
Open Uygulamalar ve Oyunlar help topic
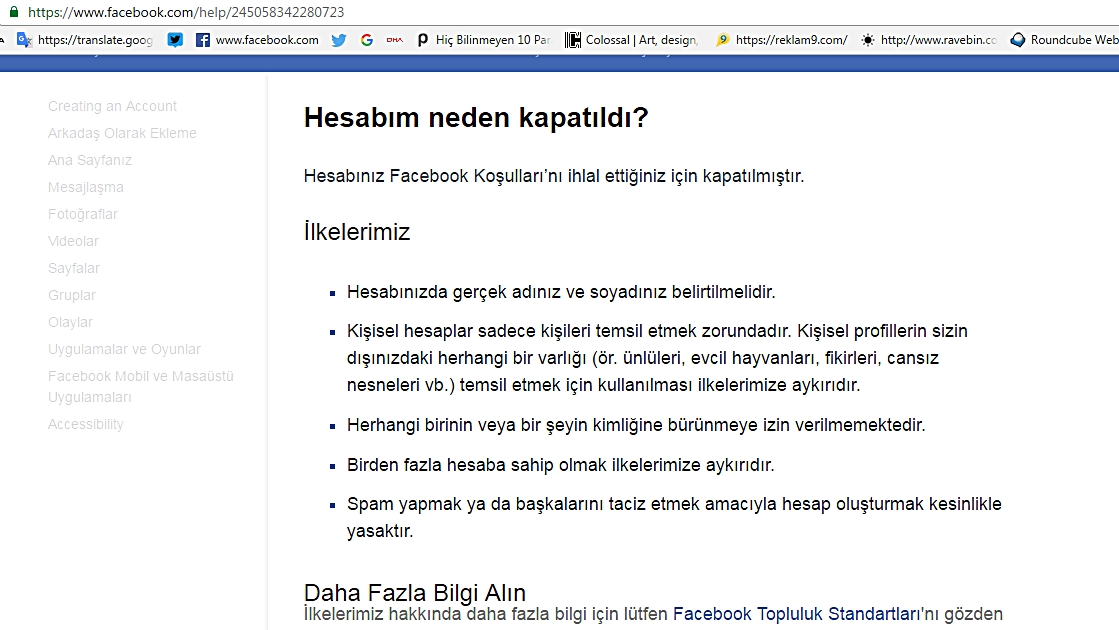pyautogui.click(x=124, y=350)
